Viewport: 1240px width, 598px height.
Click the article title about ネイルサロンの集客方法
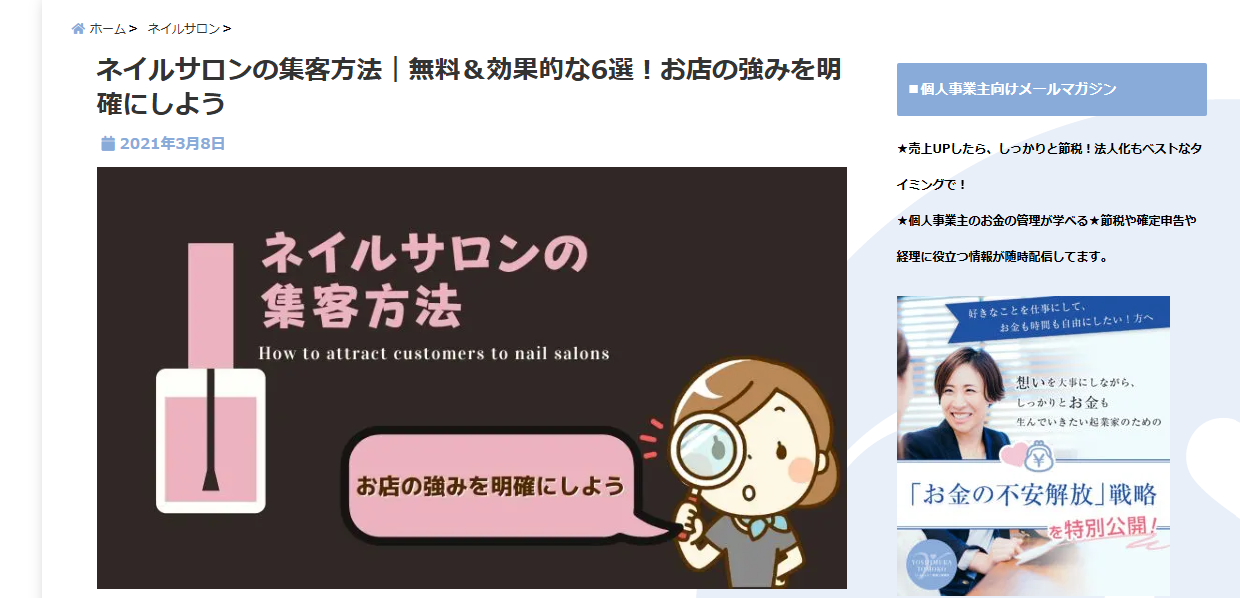[468, 86]
